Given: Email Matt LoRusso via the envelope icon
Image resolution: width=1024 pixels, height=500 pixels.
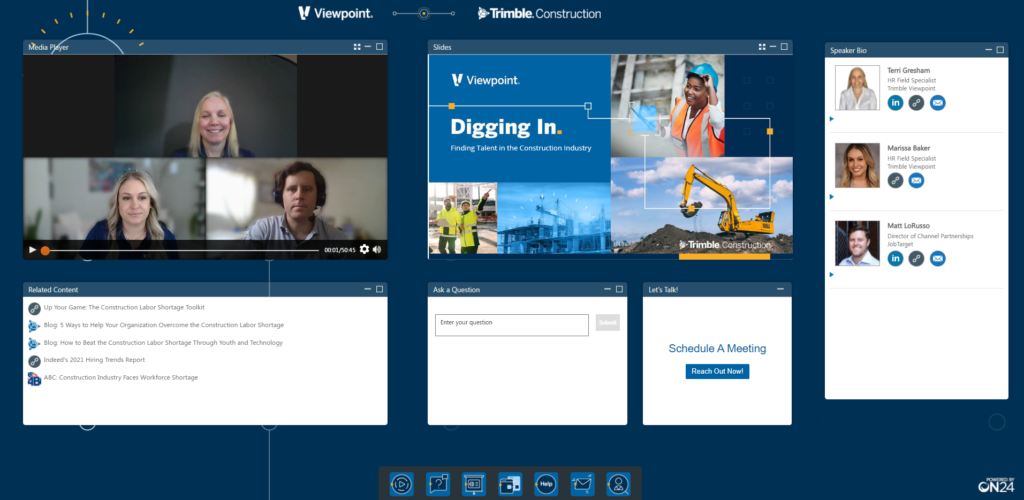Looking at the screenshot, I should coord(937,258).
